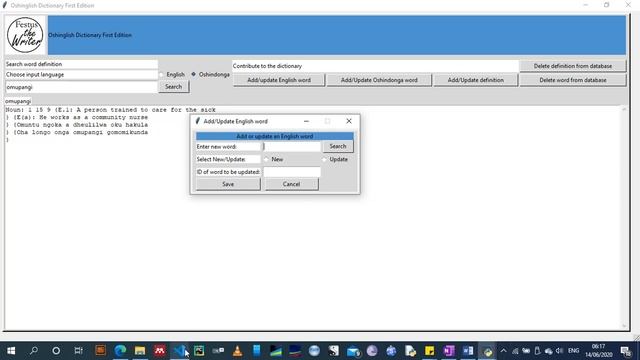Open the notification center icon
This screenshot has height=360, width=640.
pos(626,351)
